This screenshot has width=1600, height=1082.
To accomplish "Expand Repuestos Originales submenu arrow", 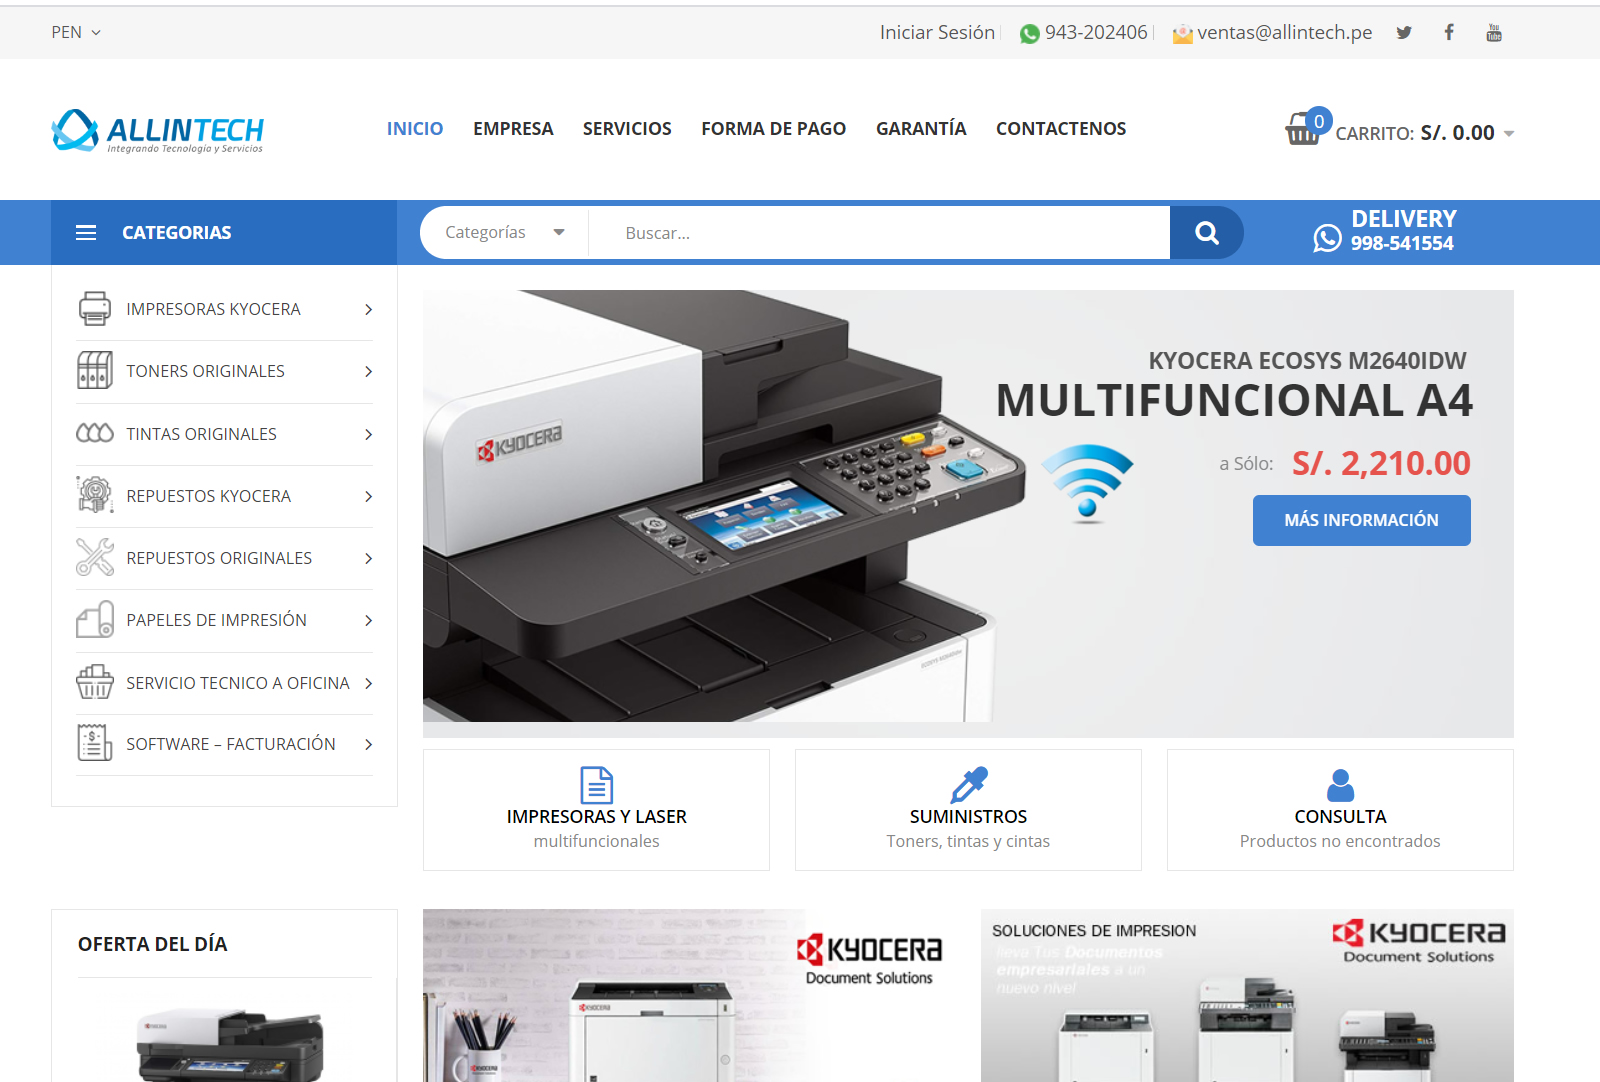I will [x=369, y=558].
